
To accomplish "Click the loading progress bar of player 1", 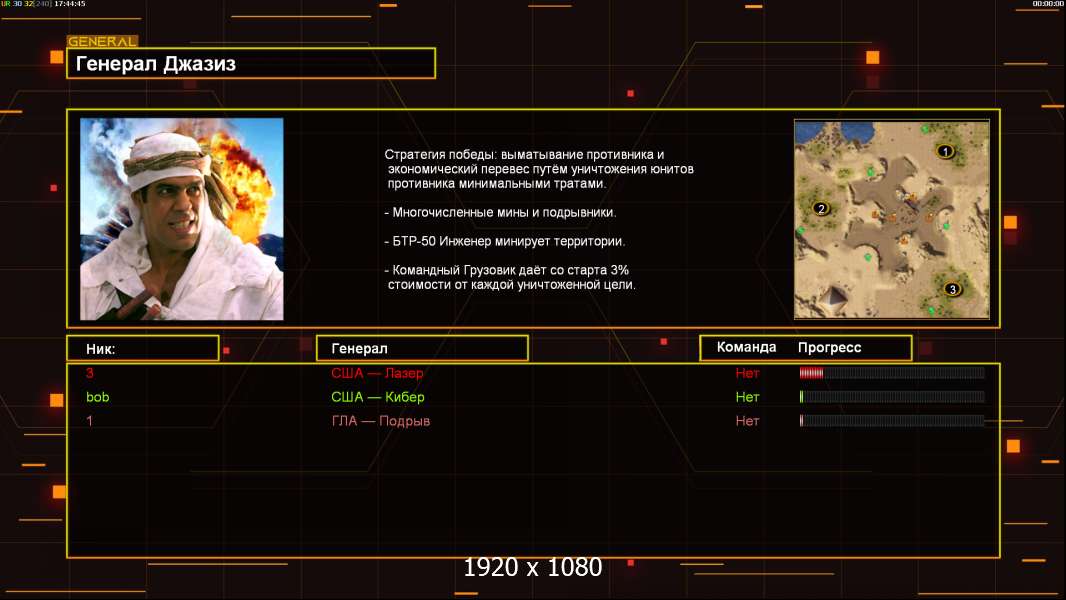I will 892,421.
